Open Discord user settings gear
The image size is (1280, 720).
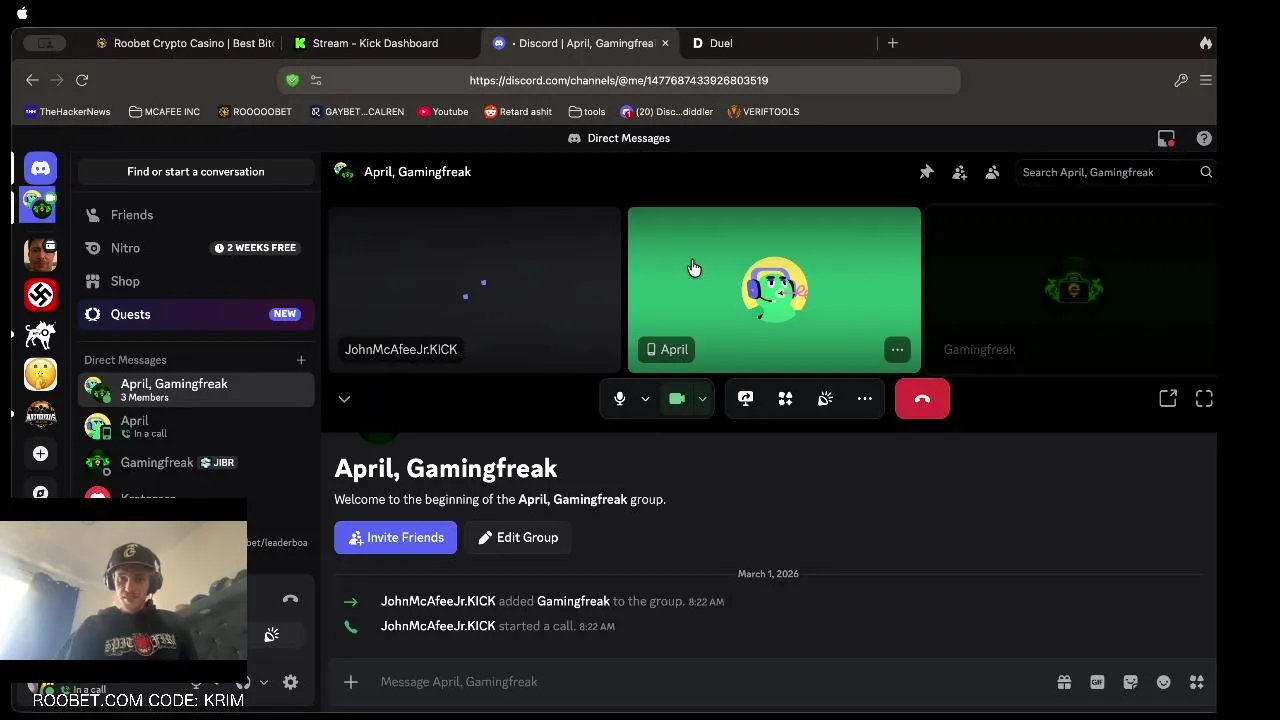tap(290, 682)
